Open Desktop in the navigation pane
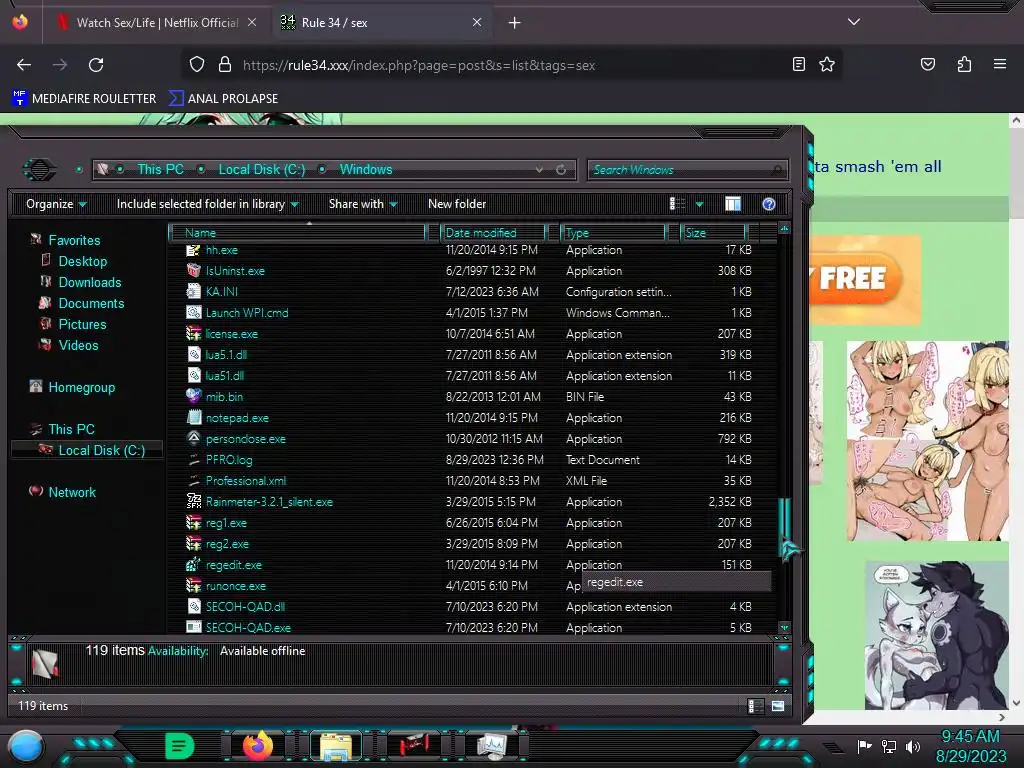Image resolution: width=1024 pixels, height=768 pixels. pos(82,261)
